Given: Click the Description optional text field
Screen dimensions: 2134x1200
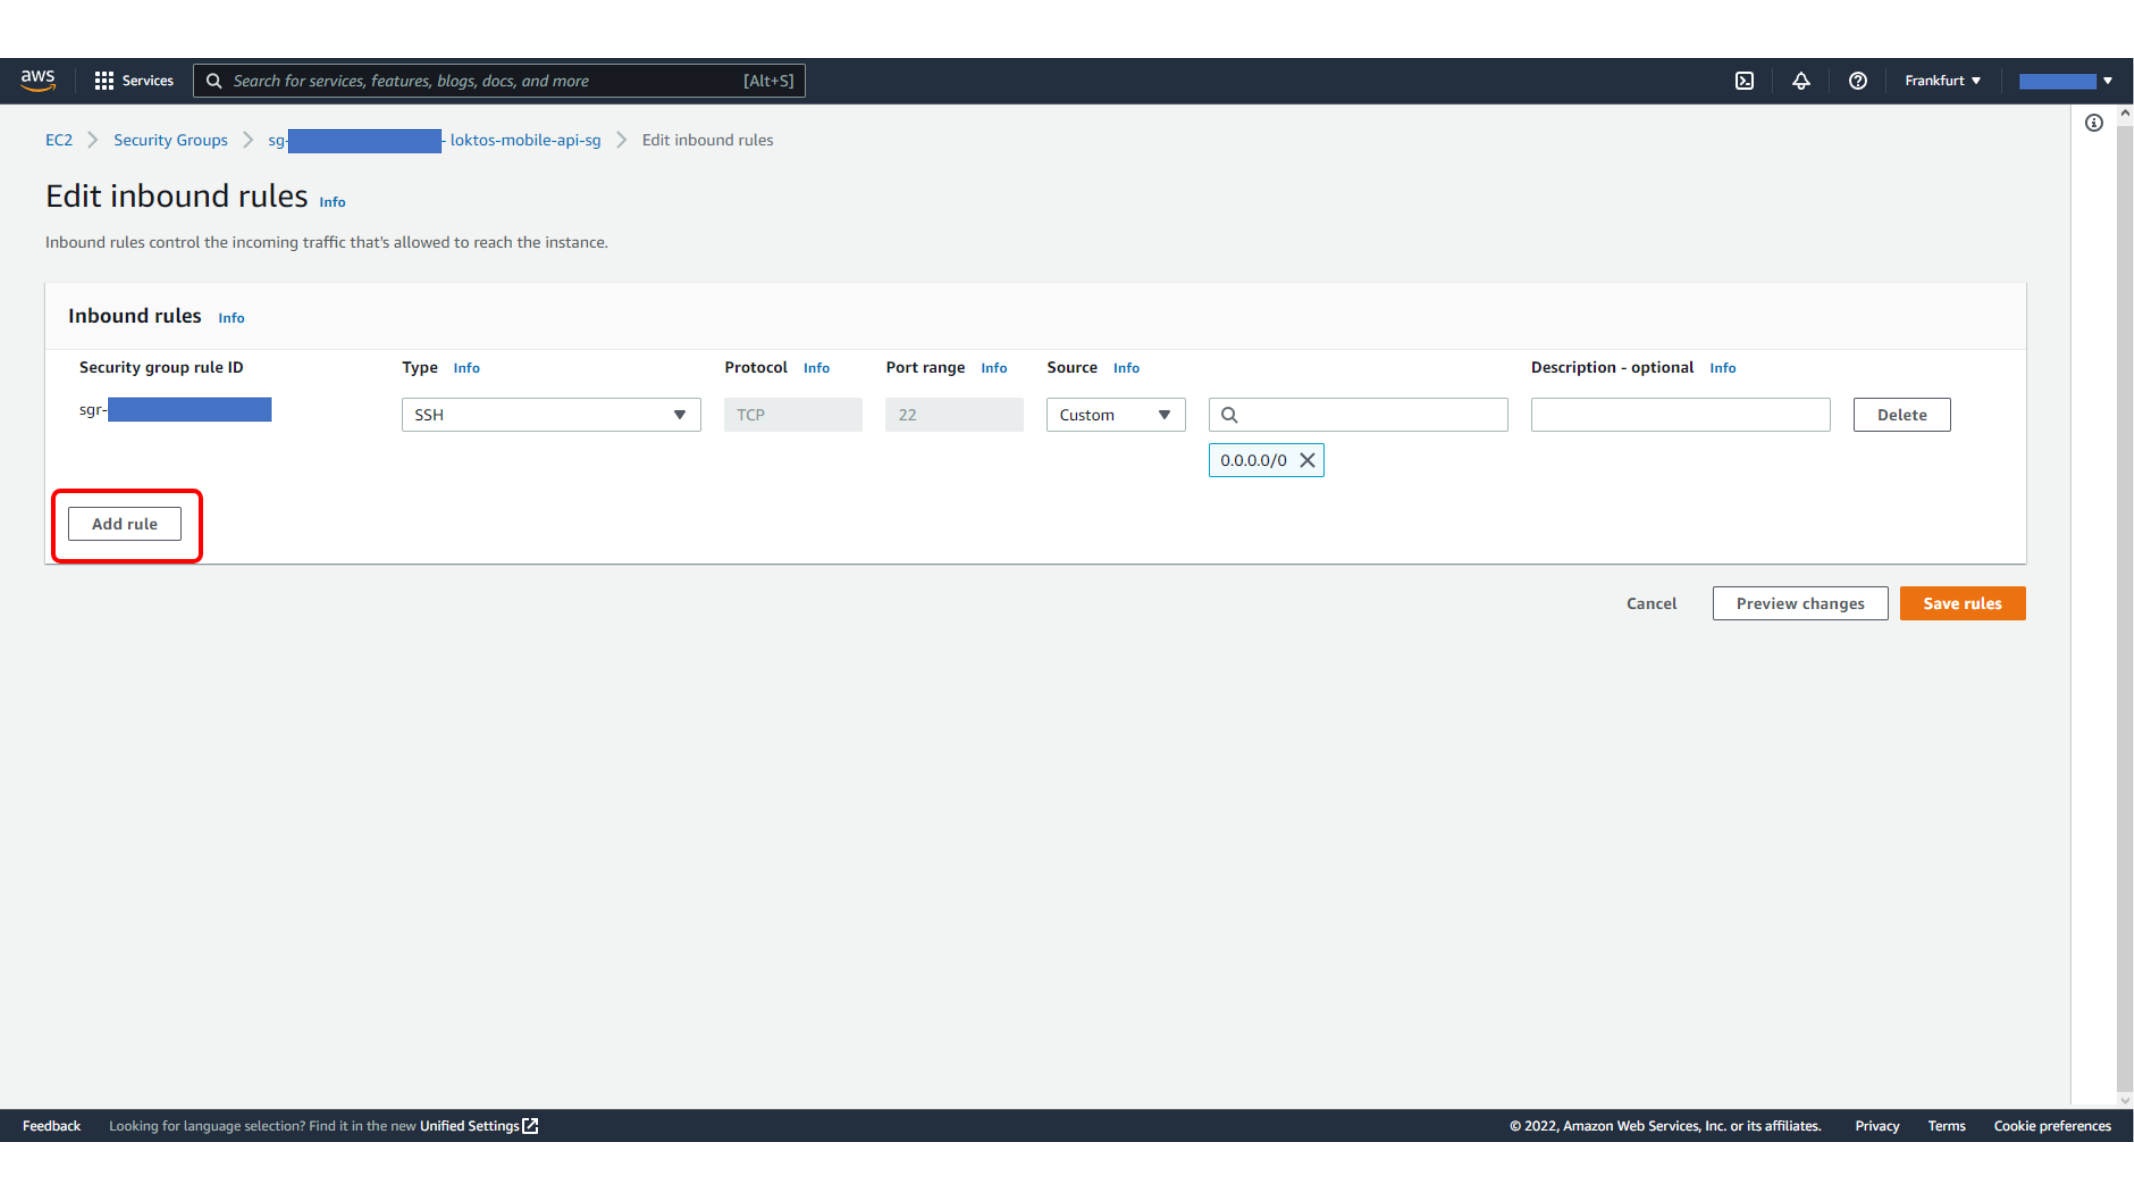Looking at the screenshot, I should pos(1680,415).
